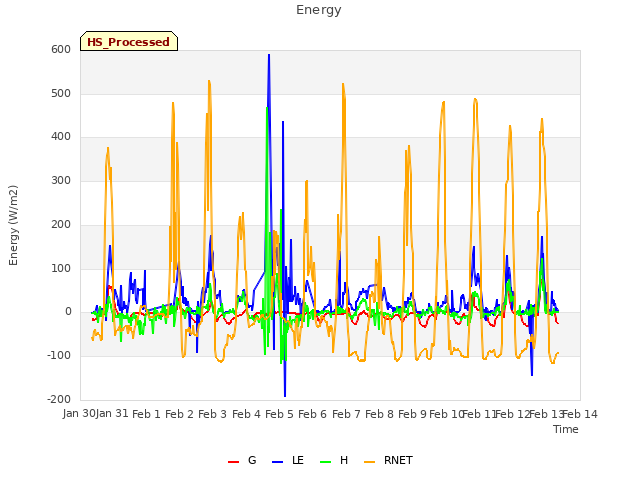Click the Feb 1 x-axis date label
The image size is (640, 480).
(x=147, y=414)
